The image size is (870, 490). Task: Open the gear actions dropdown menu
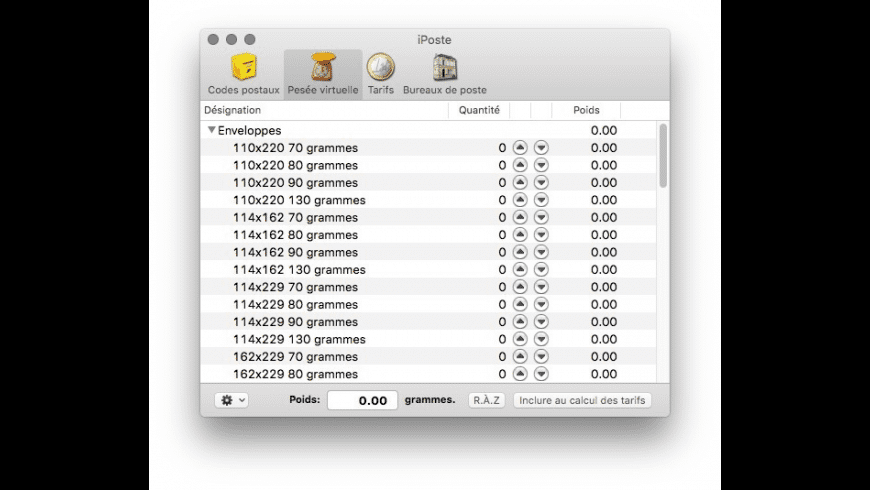(x=232, y=400)
